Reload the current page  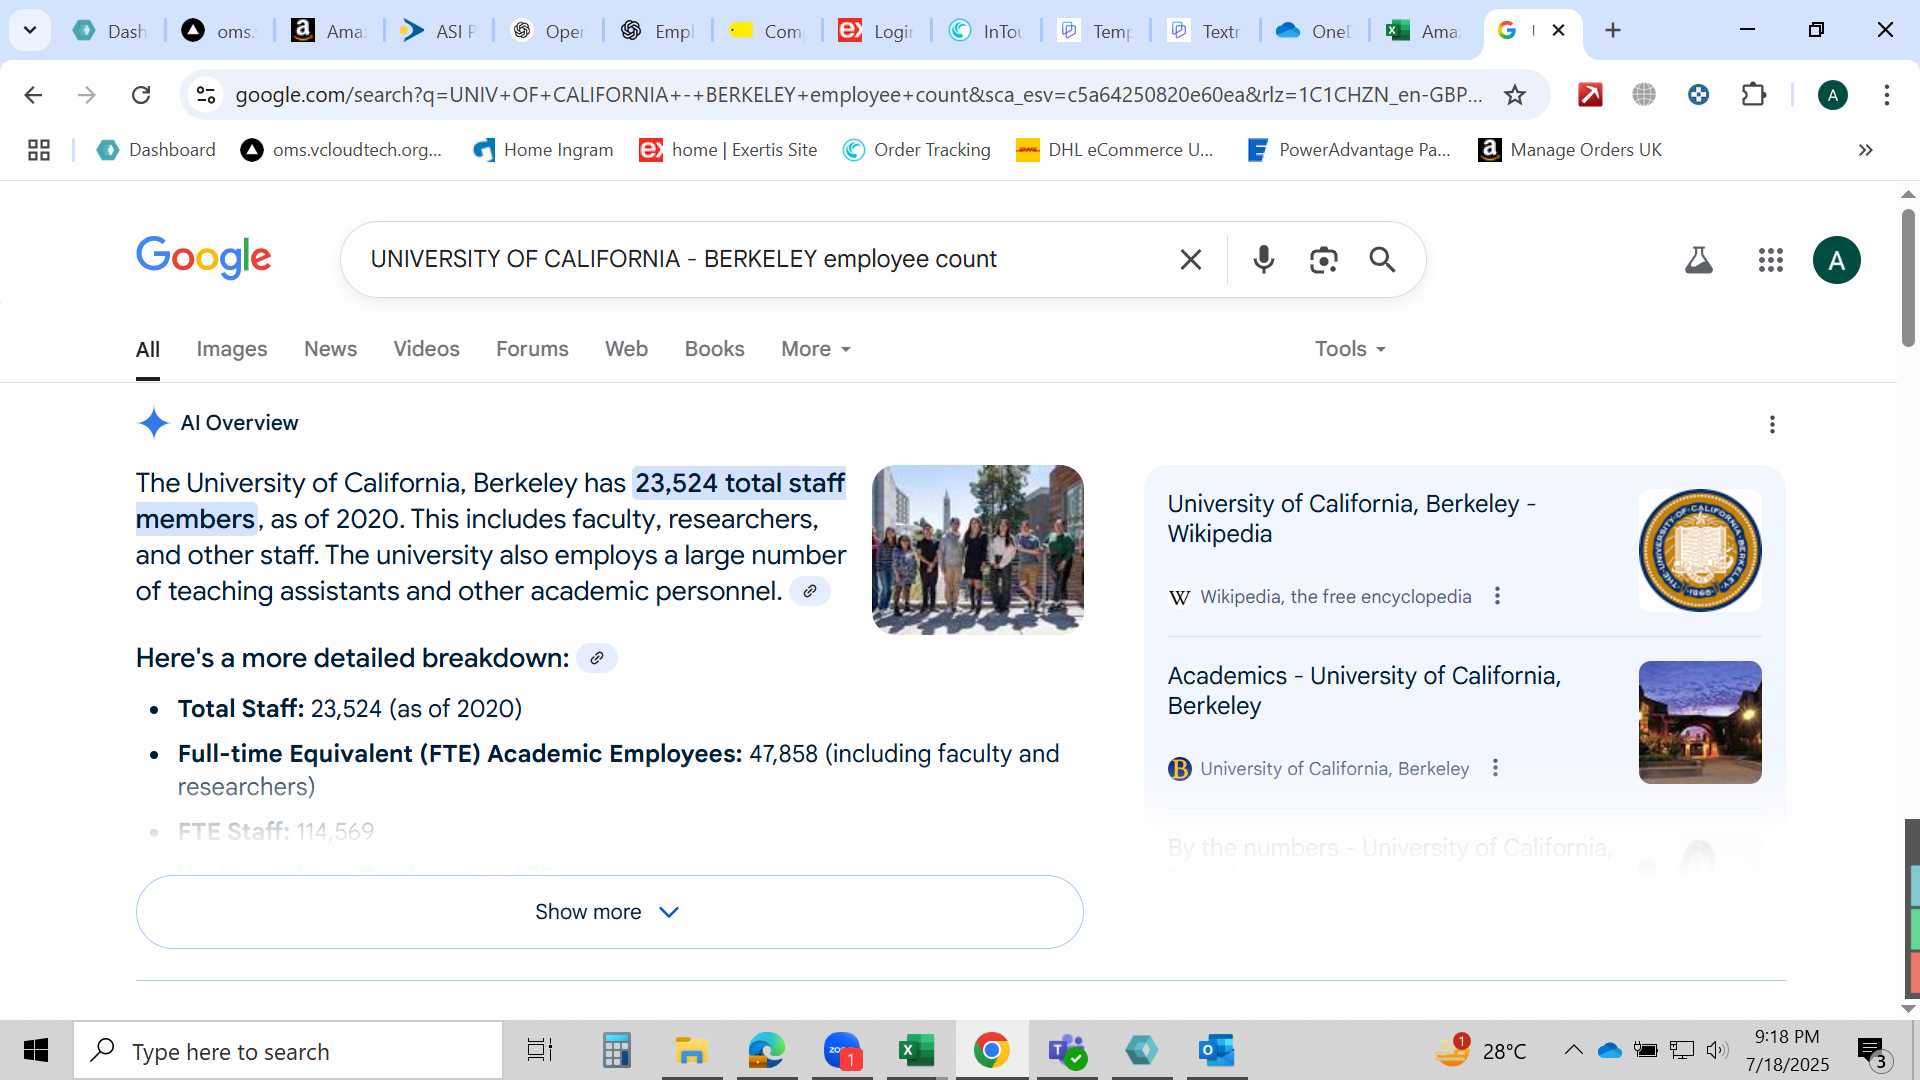(x=141, y=95)
